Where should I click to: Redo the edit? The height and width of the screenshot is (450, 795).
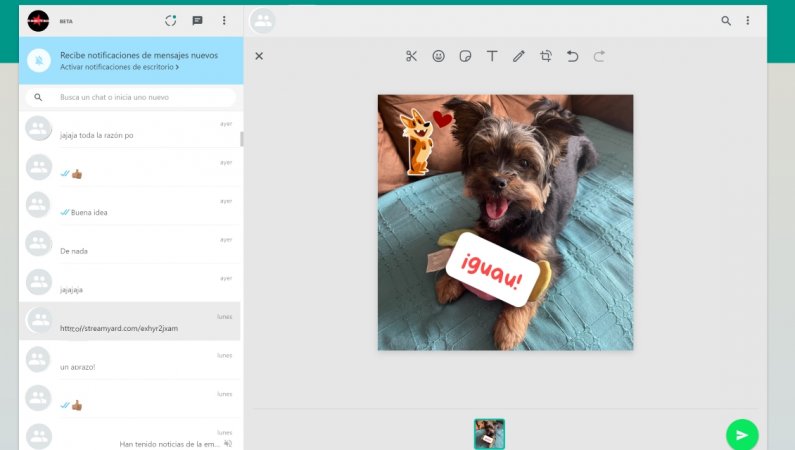click(x=599, y=56)
